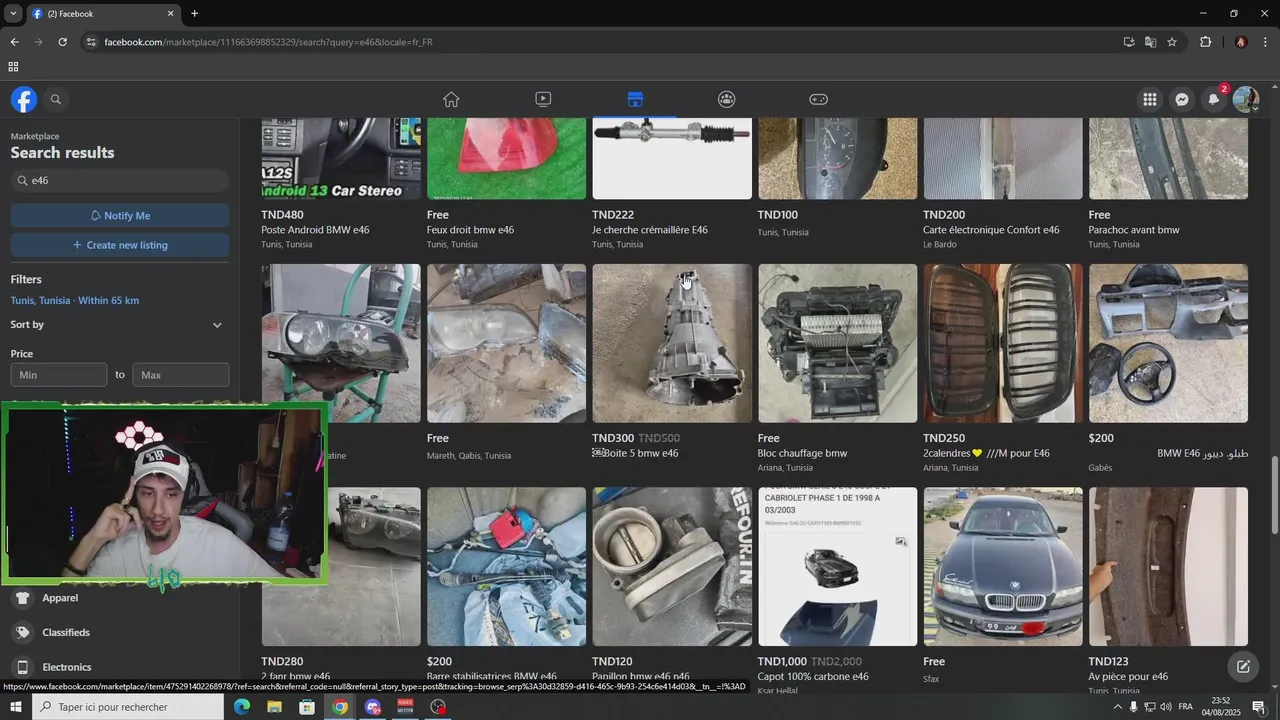
Task: Open the $200 dashboard and steering wheel thumbnail
Action: tap(1168, 343)
